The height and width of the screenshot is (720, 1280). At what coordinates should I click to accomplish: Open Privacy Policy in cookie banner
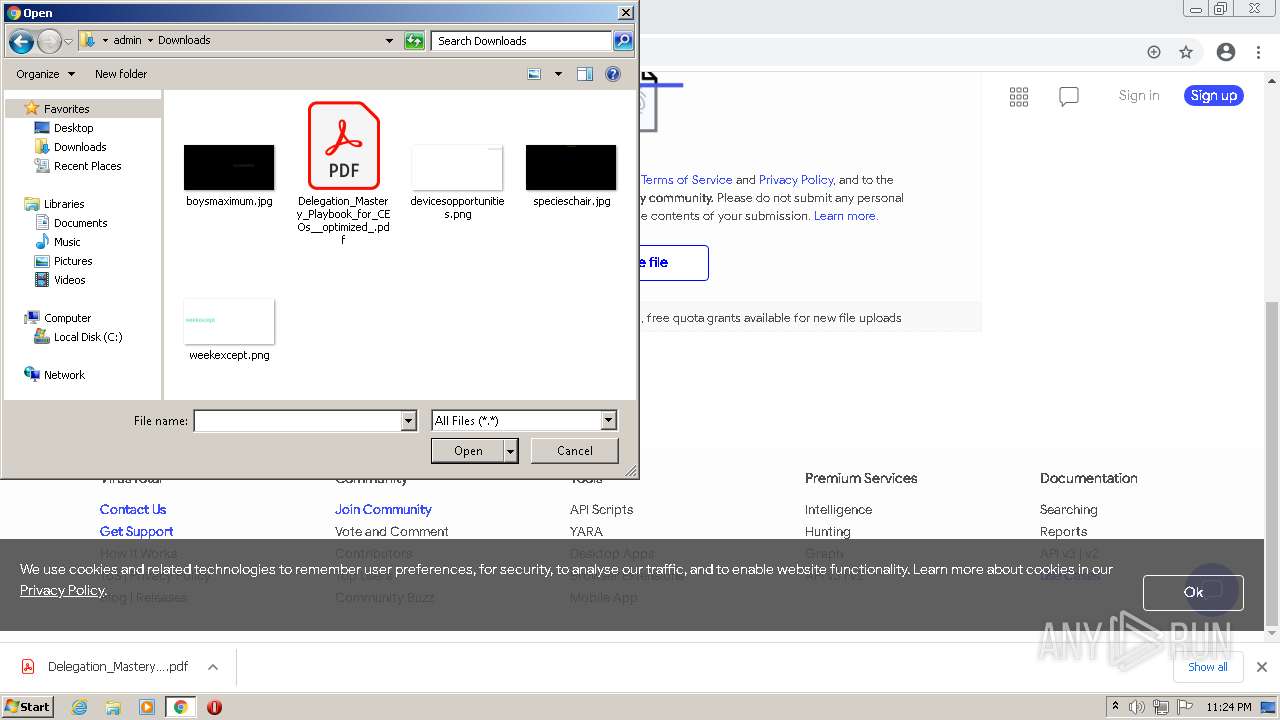[62, 590]
